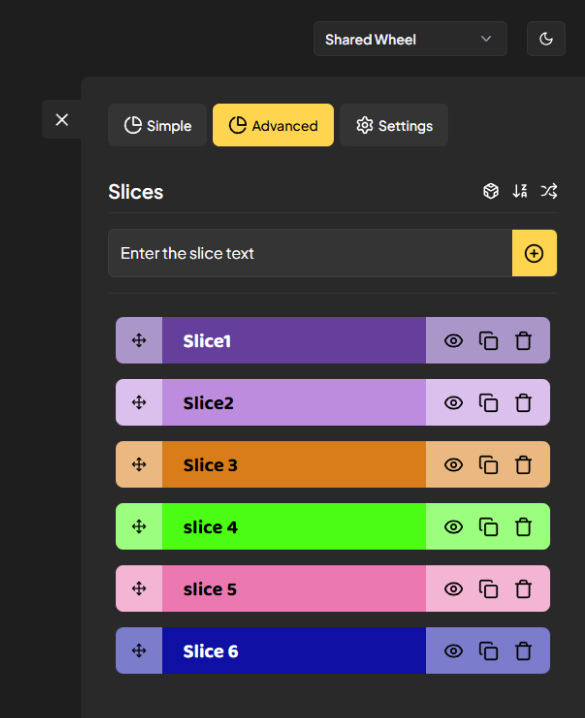Hide Slice1 using its eye icon
This screenshot has width=585, height=718.
454,341
